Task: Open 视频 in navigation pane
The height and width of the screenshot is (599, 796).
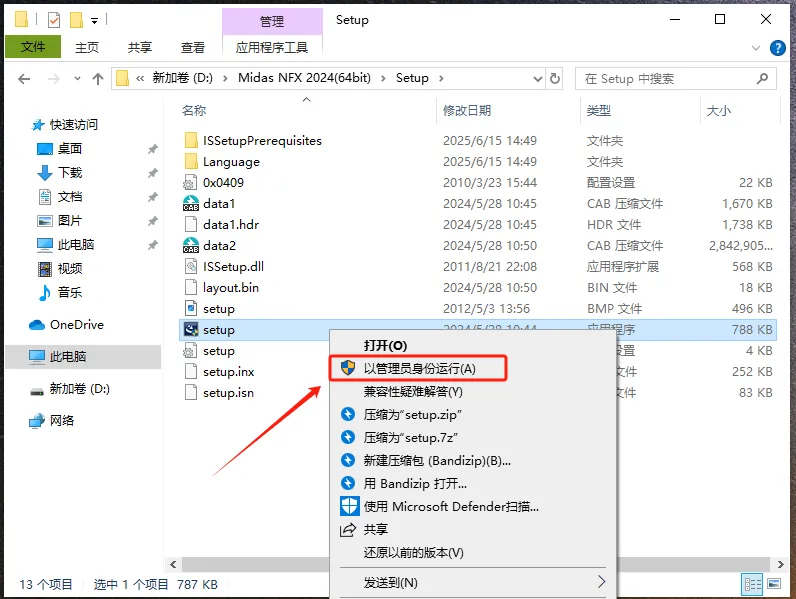Action: pyautogui.click(x=70, y=269)
